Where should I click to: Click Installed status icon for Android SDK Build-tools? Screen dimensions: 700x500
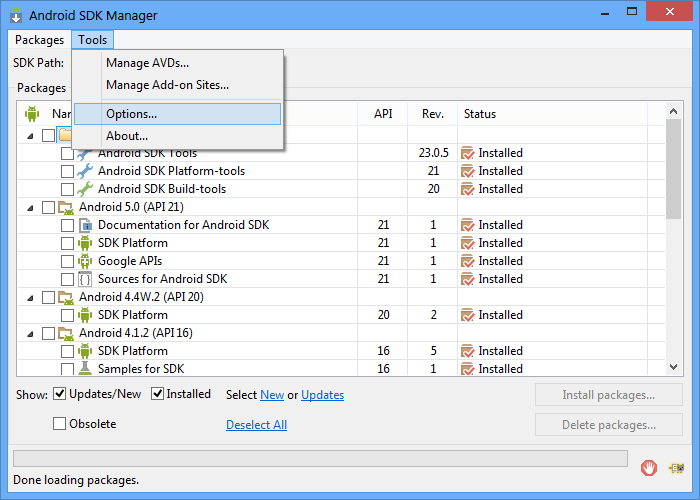pyautogui.click(x=467, y=189)
